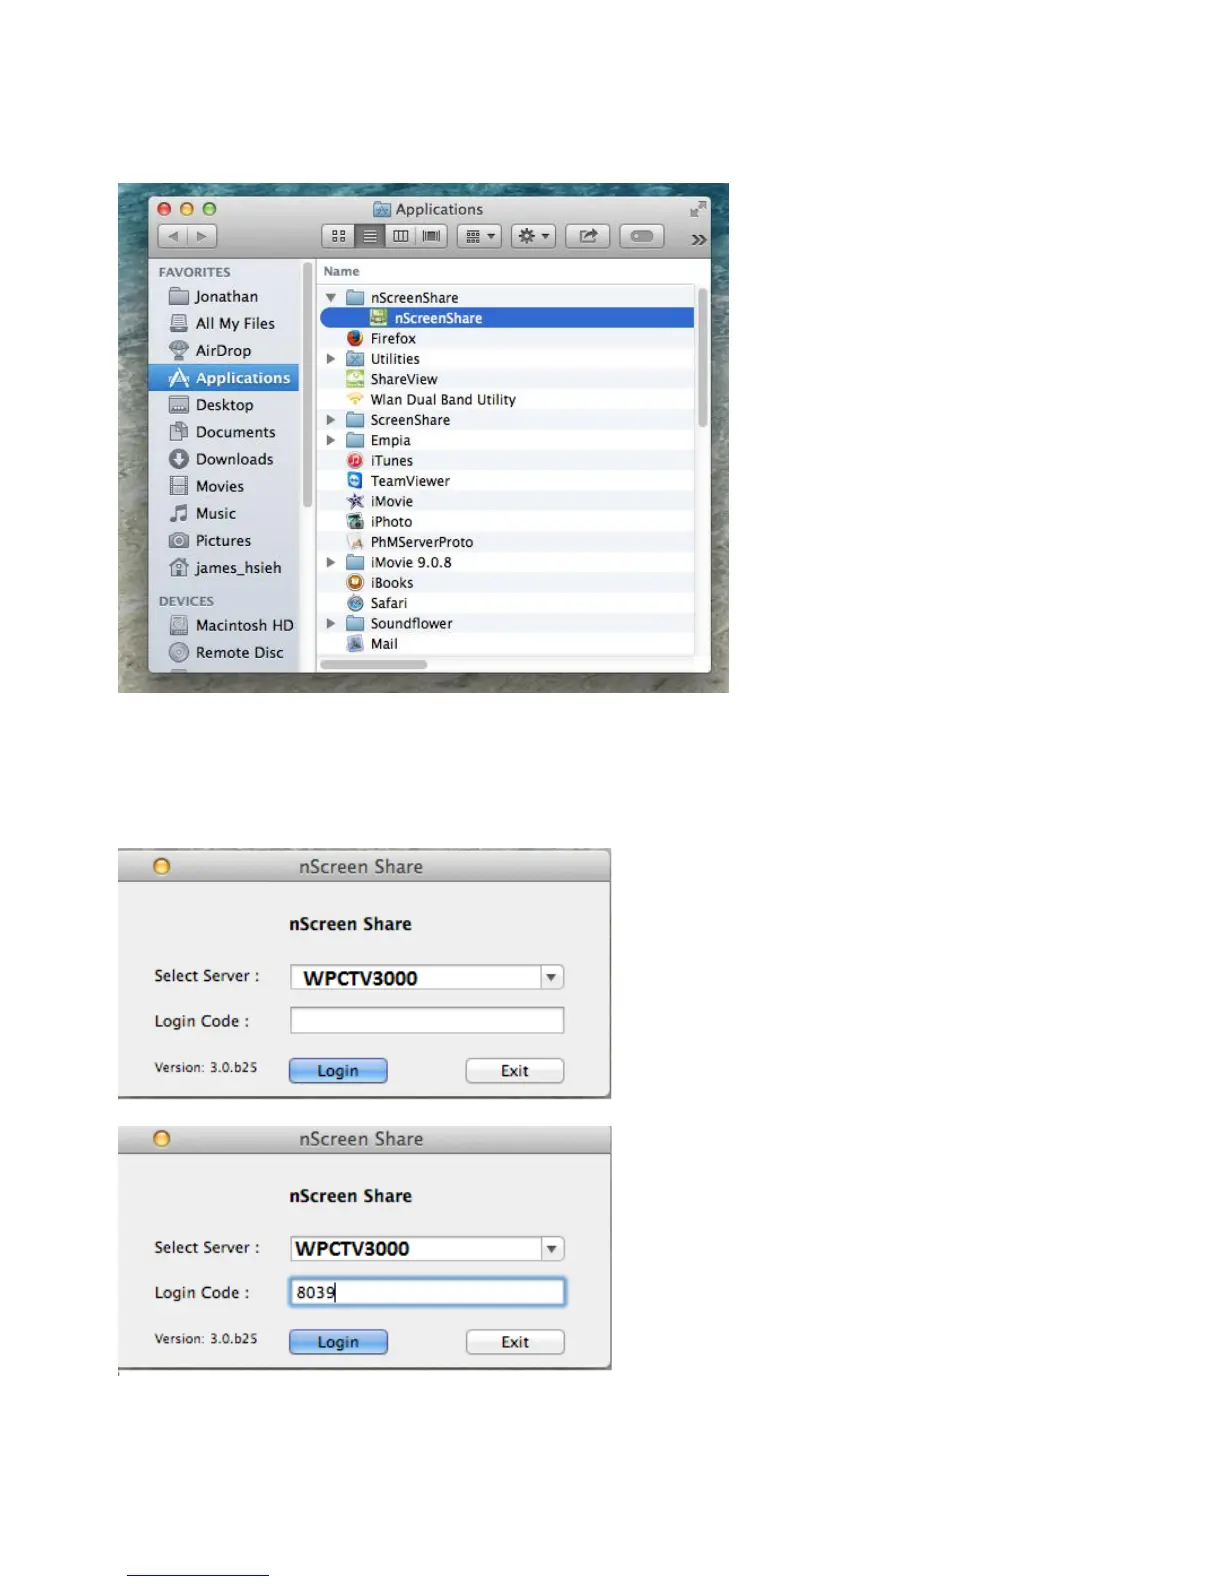Viewport: 1224px width, 1584px height.
Task: Switch Finder to Cover Flow view
Action: pos(432,236)
